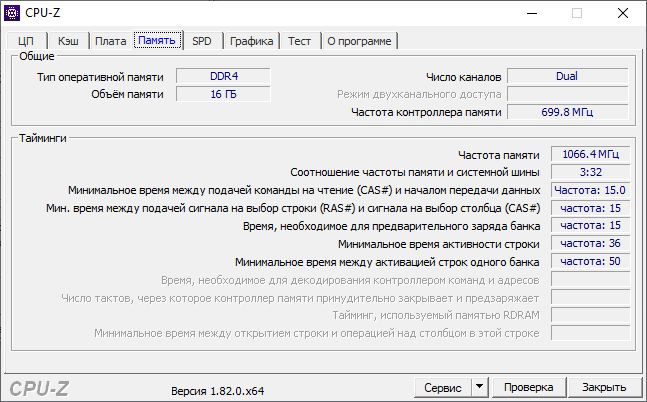
Task: Go to the Плата tab
Action: pyautogui.click(x=111, y=41)
